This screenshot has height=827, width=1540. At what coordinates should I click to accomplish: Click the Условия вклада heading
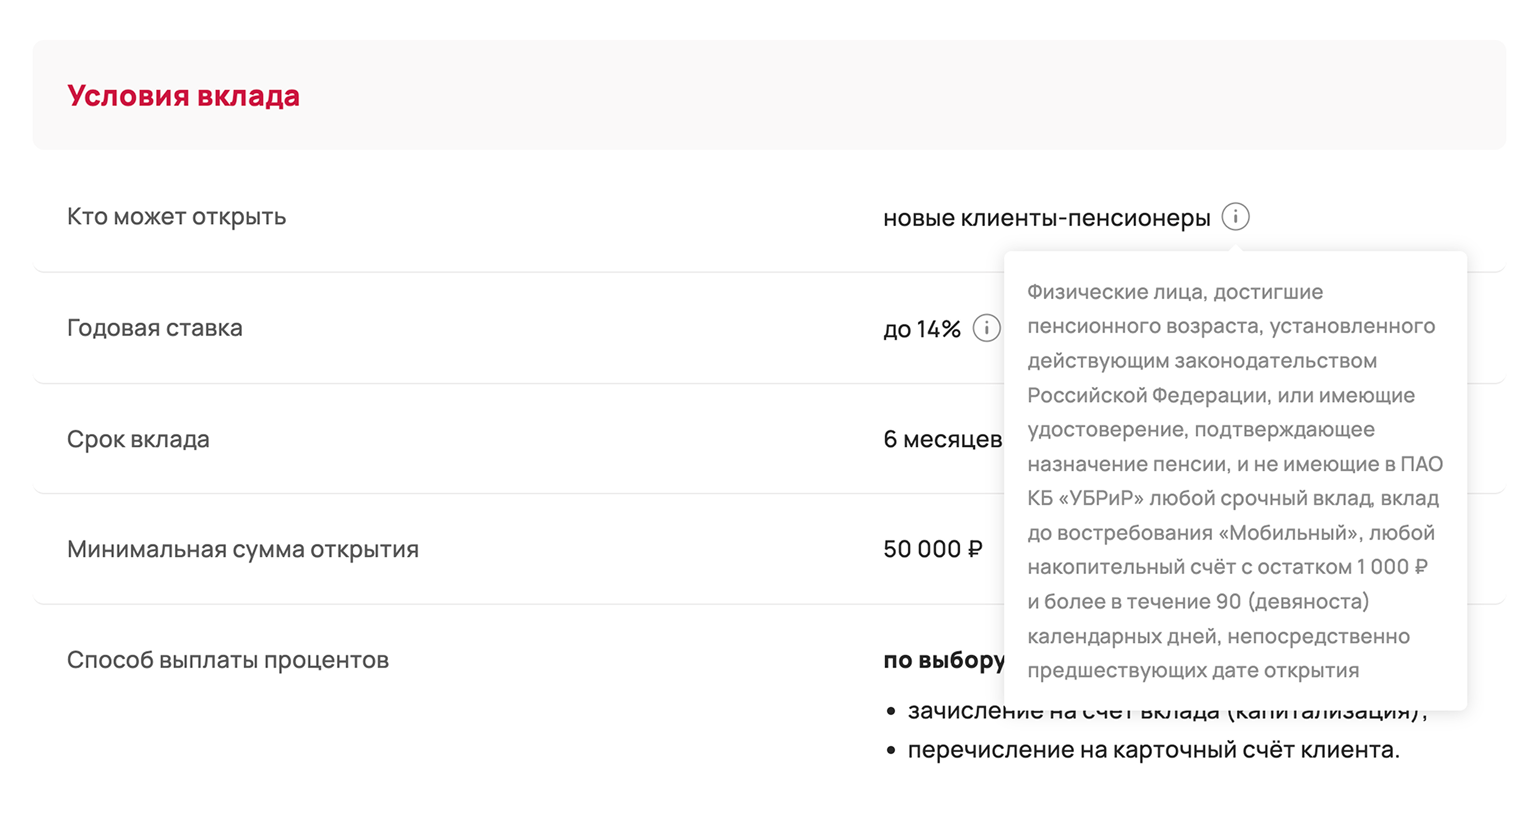pyautogui.click(x=183, y=96)
